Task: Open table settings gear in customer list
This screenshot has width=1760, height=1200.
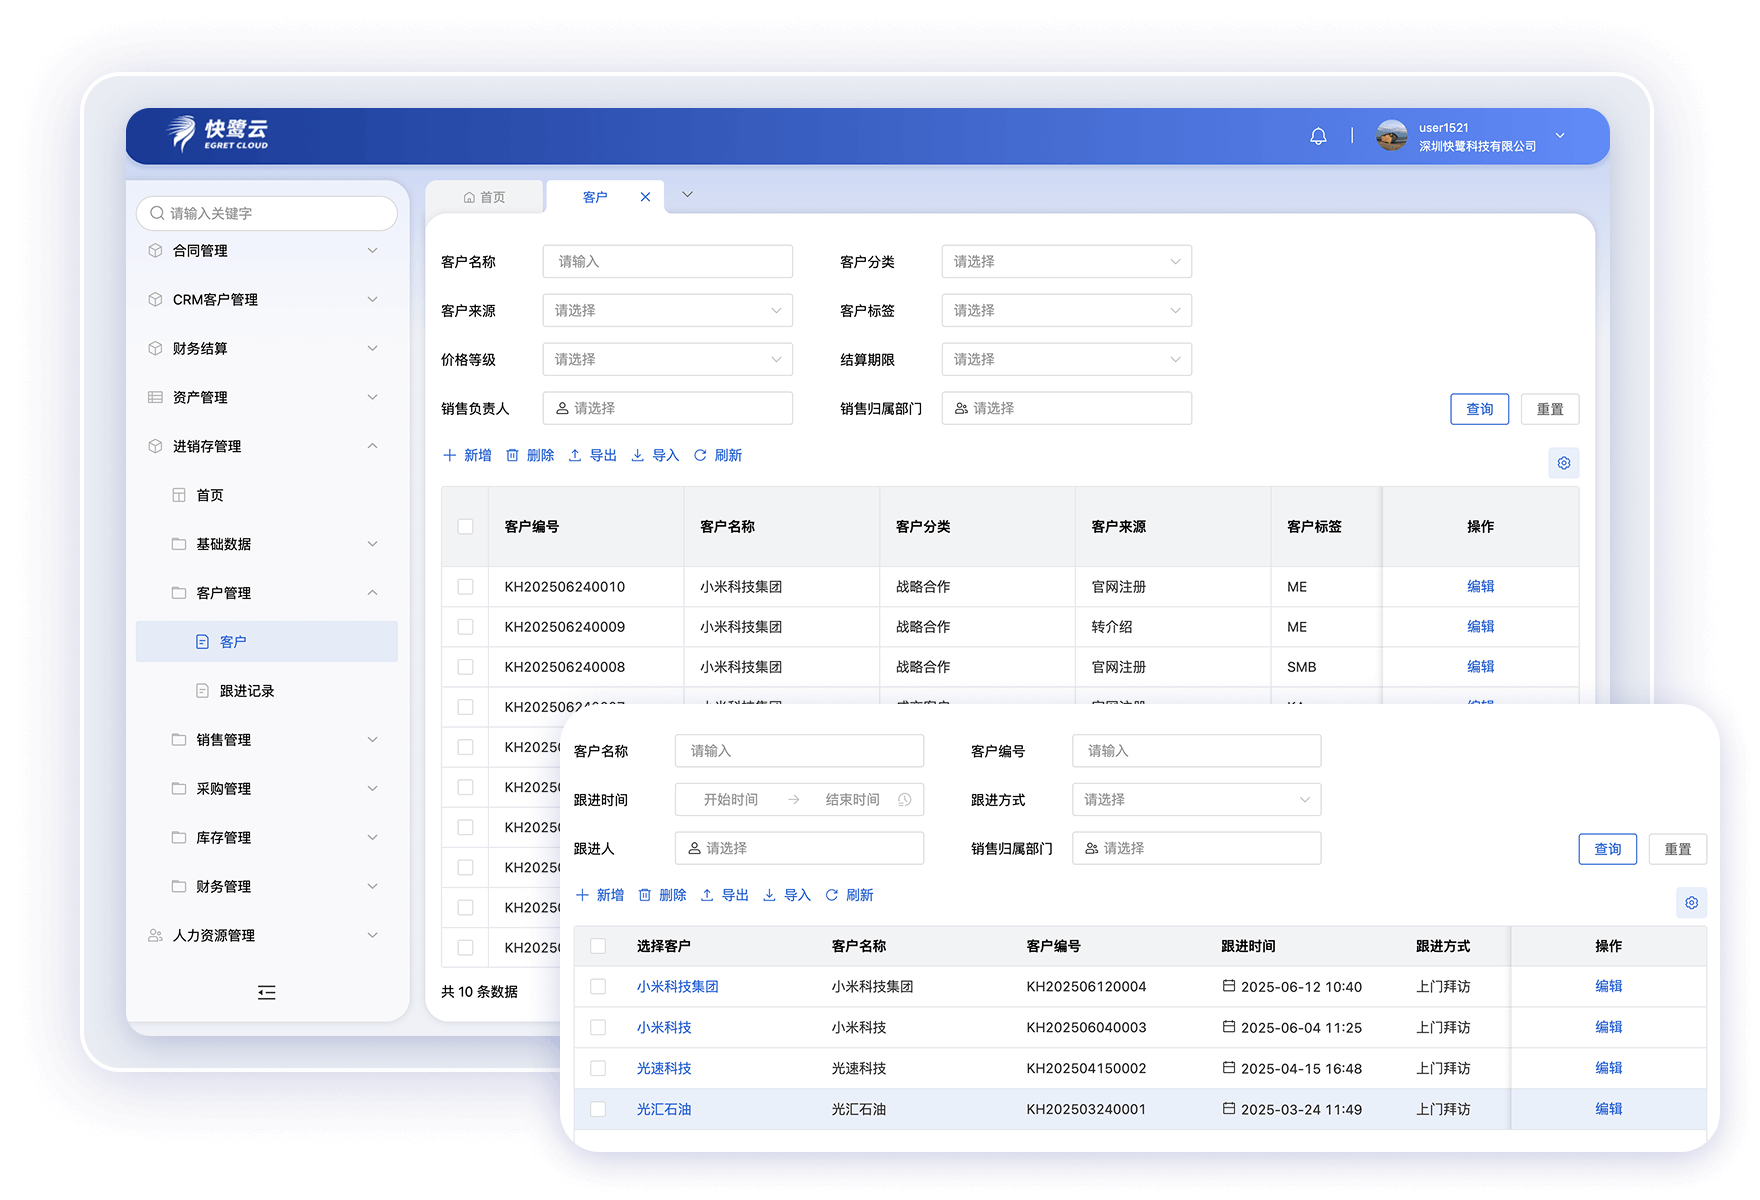Action: point(1563,463)
